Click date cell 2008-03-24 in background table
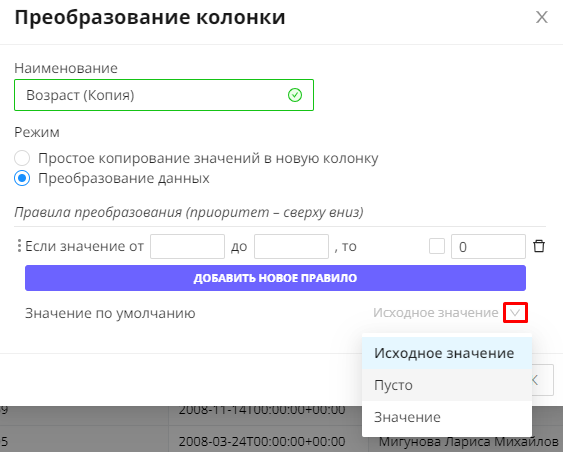 click(x=262, y=441)
